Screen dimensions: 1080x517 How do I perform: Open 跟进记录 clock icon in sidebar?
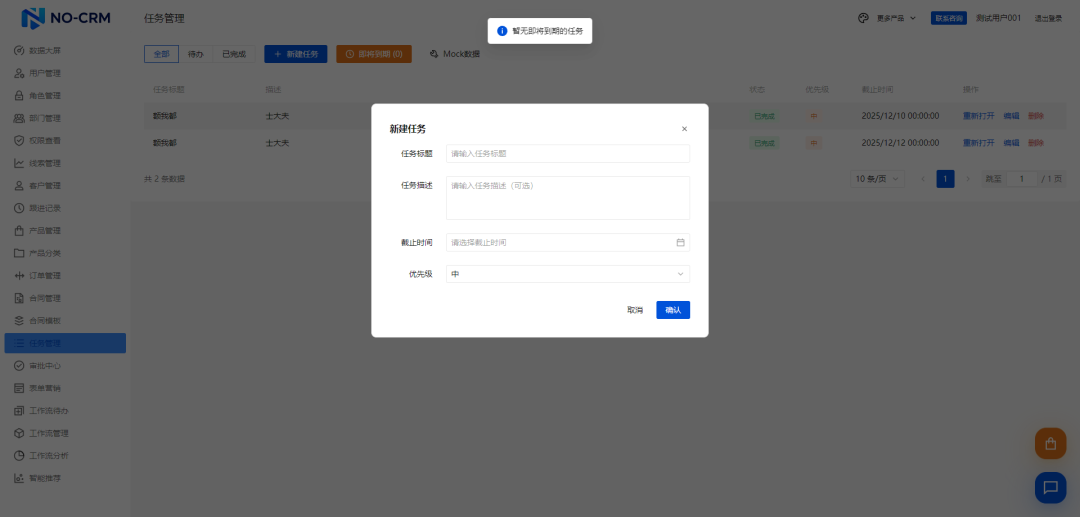click(19, 208)
